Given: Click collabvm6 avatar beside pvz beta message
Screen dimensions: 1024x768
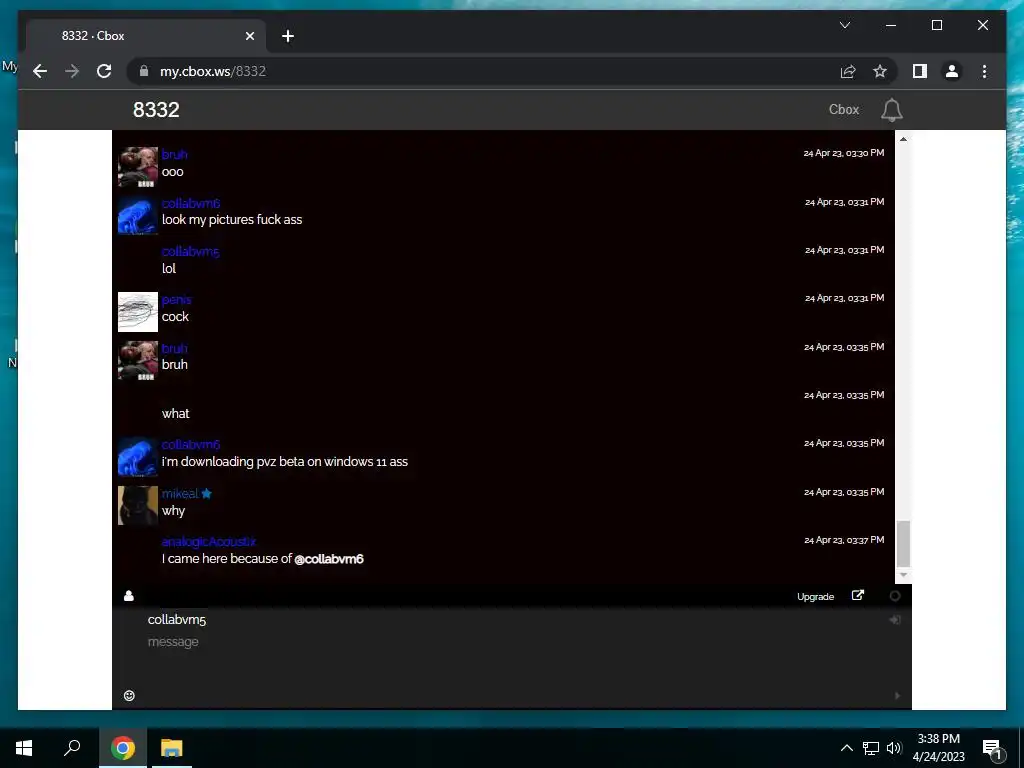Looking at the screenshot, I should pos(138,456).
